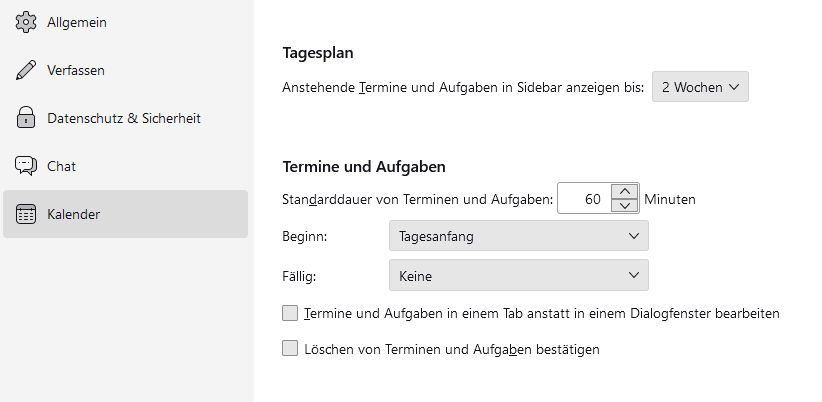Open the Datenschutz & Sicherheit category

click(x=124, y=118)
